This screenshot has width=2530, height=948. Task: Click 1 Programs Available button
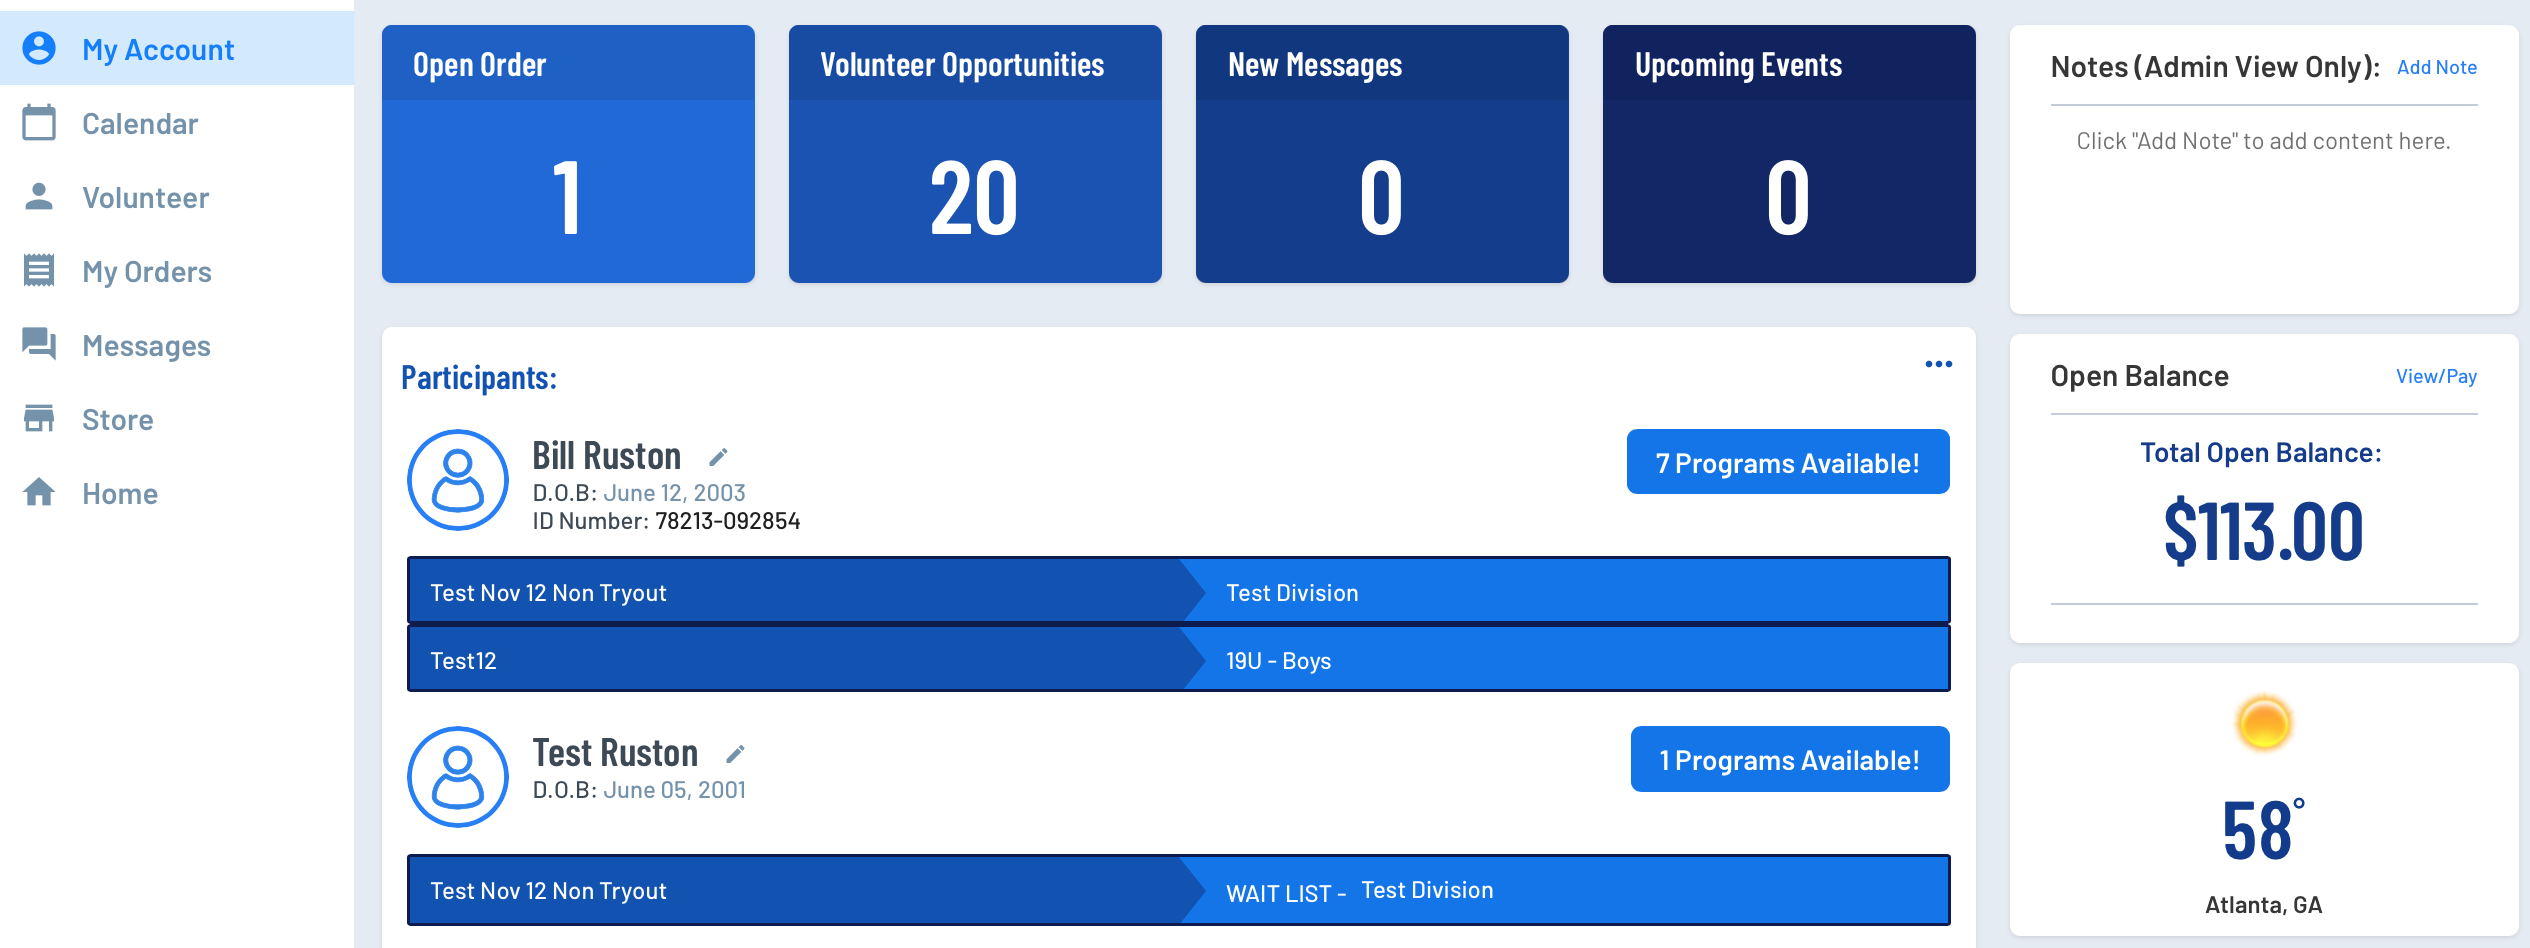click(1790, 759)
